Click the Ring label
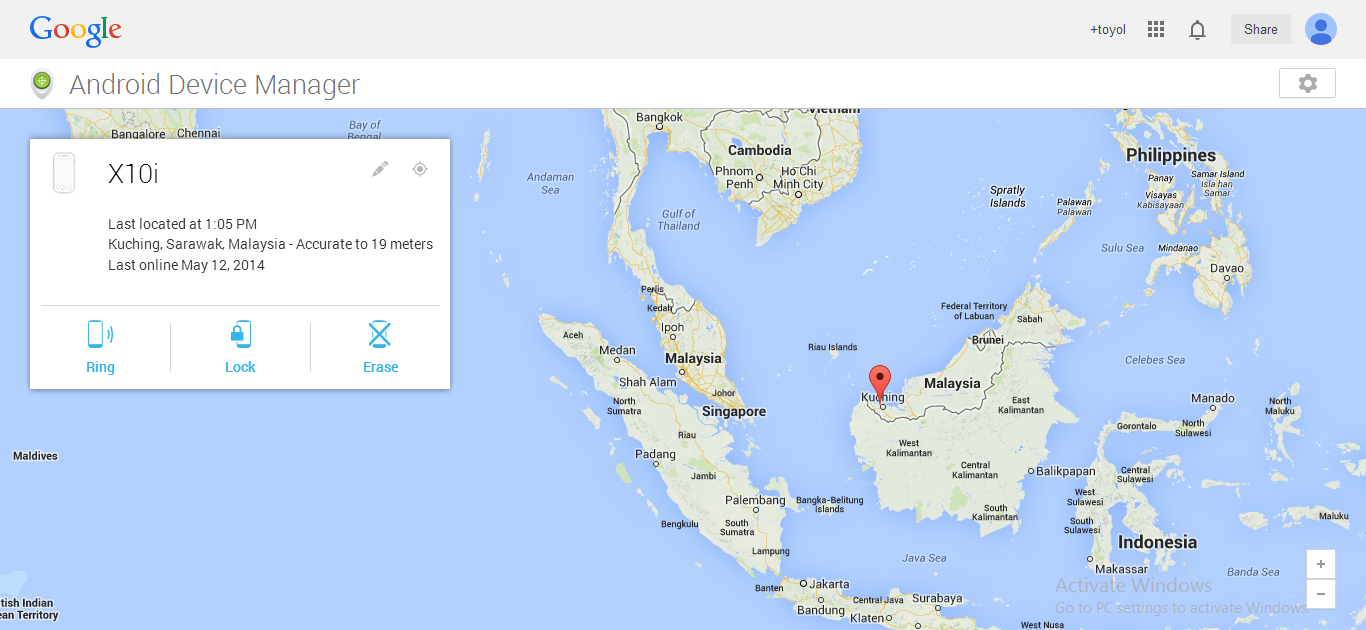This screenshot has width=1366, height=630. pyautogui.click(x=100, y=367)
